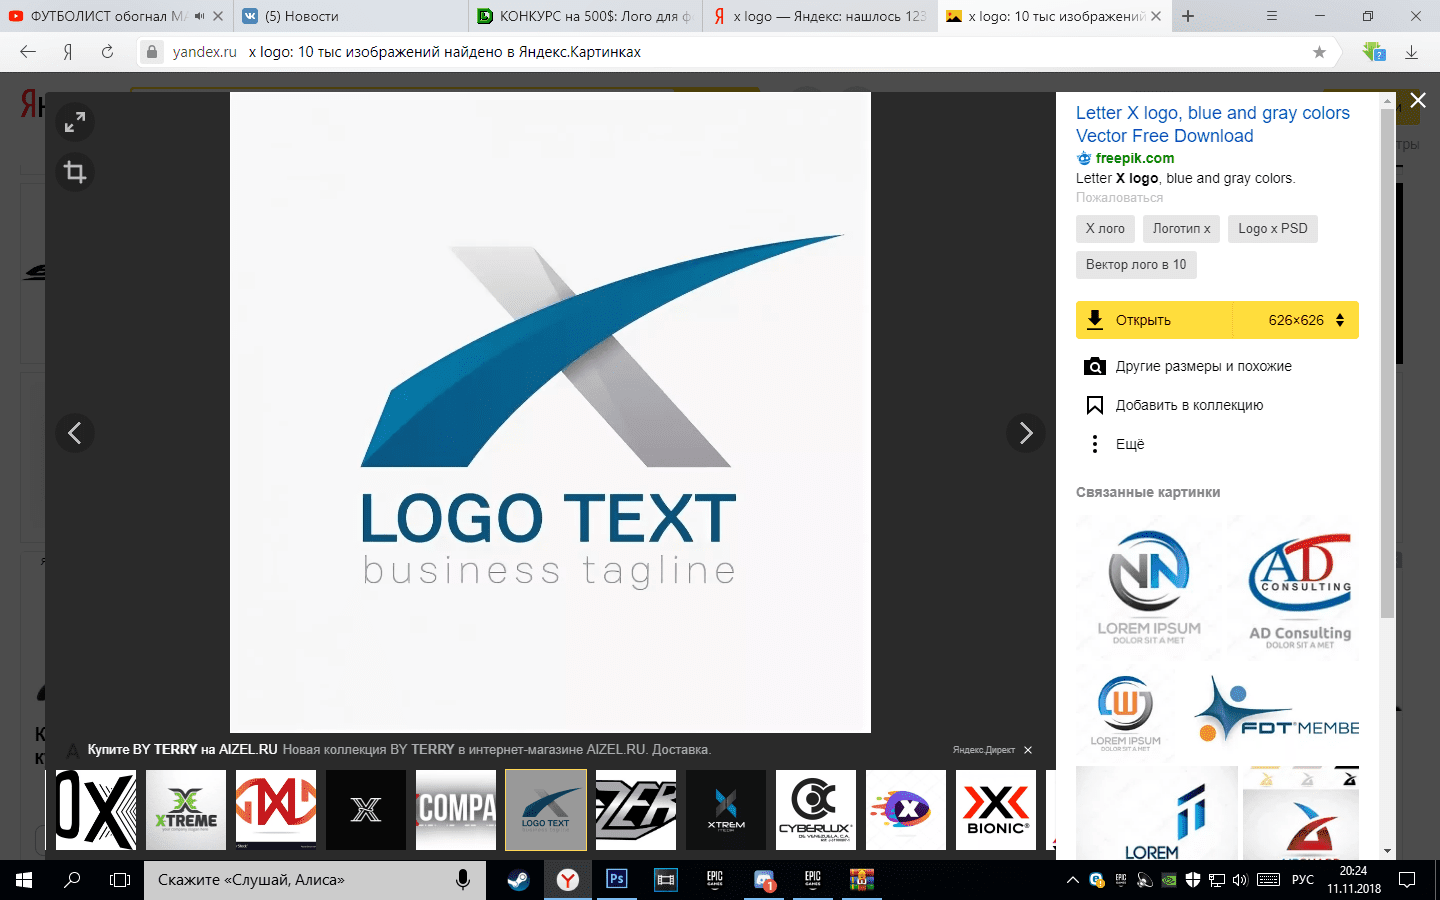Open Task View on the taskbar
Screen dimensions: 1440x900
click(x=120, y=880)
